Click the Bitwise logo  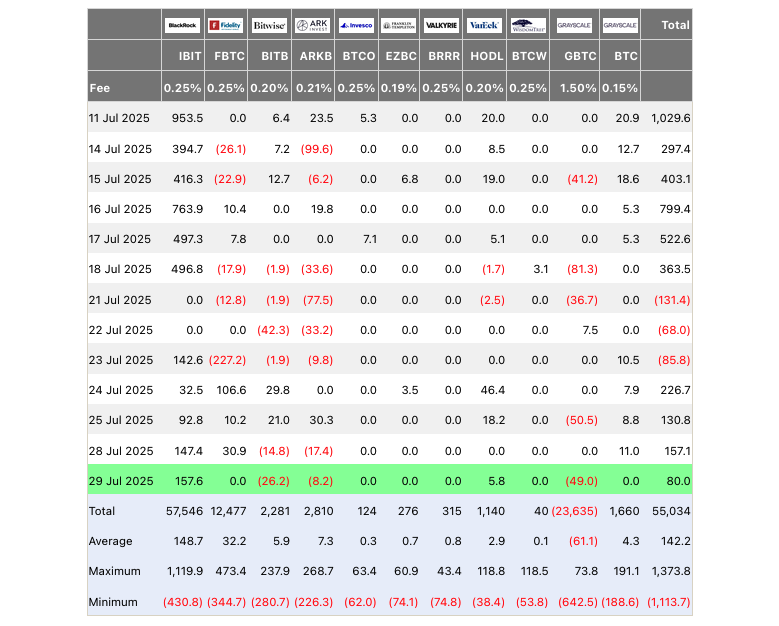pos(269,25)
